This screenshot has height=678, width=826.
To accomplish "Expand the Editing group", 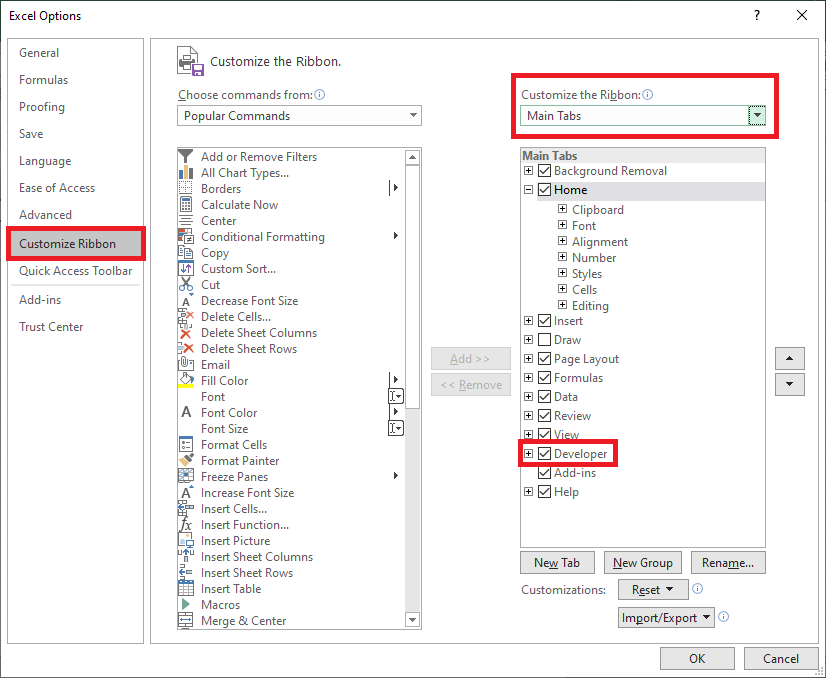I will tap(563, 305).
